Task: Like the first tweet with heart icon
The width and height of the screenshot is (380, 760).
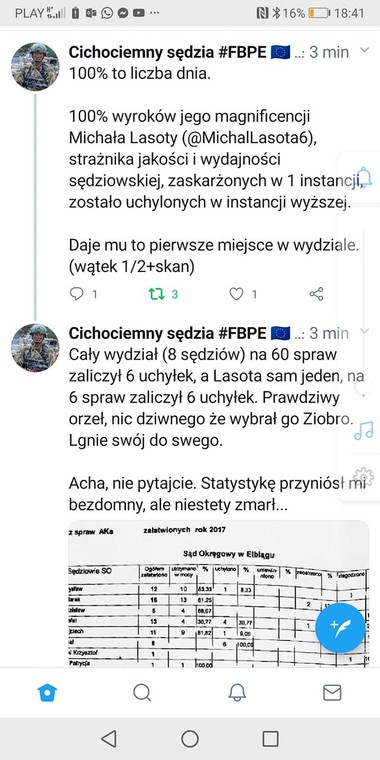Action: [x=236, y=294]
